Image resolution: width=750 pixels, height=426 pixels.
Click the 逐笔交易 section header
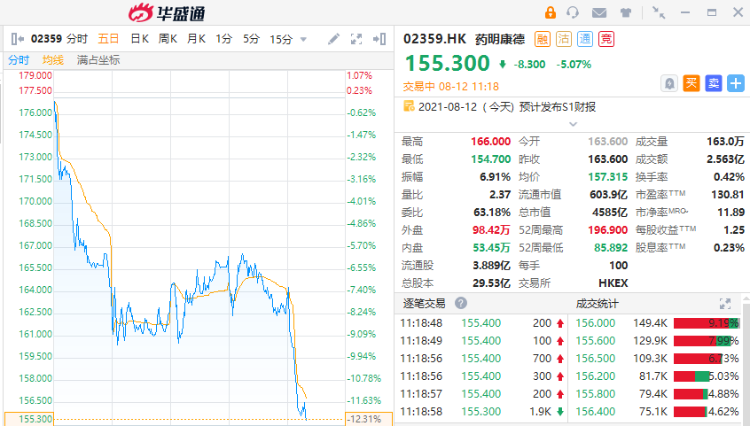coord(424,303)
